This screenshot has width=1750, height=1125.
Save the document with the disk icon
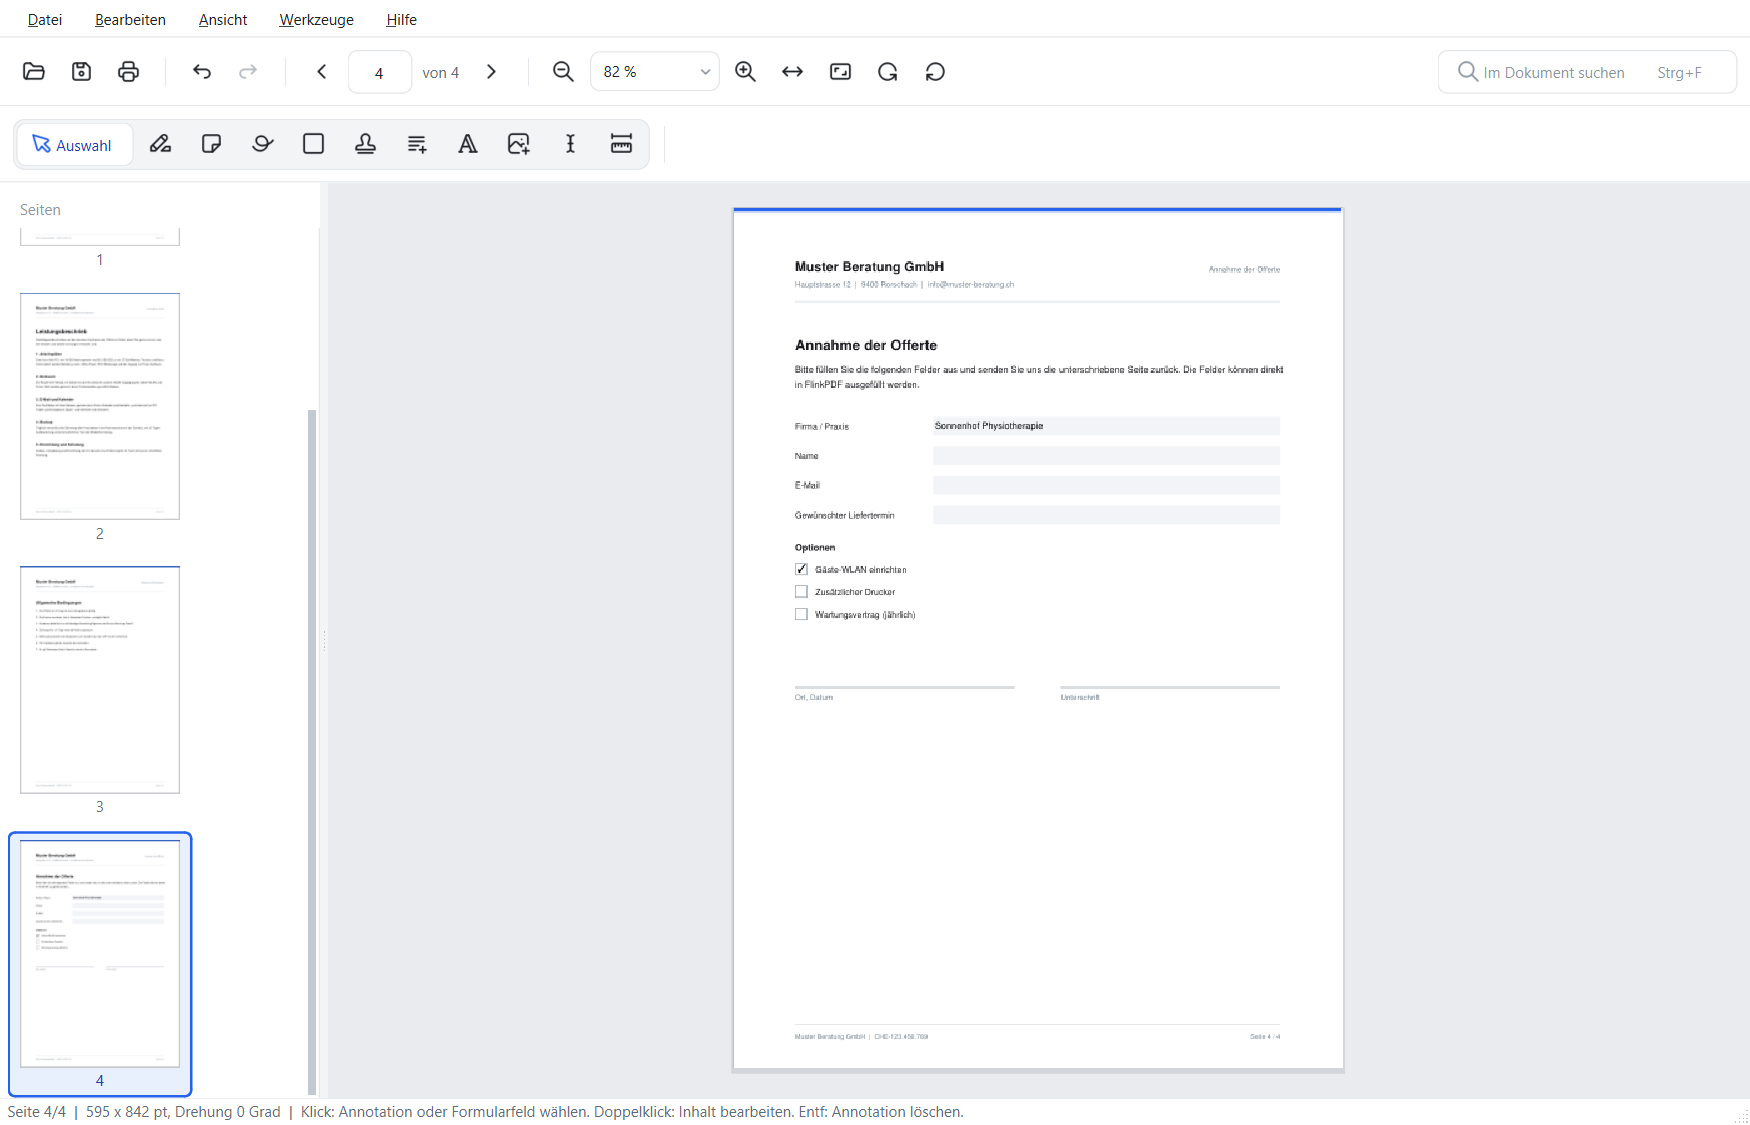(82, 71)
